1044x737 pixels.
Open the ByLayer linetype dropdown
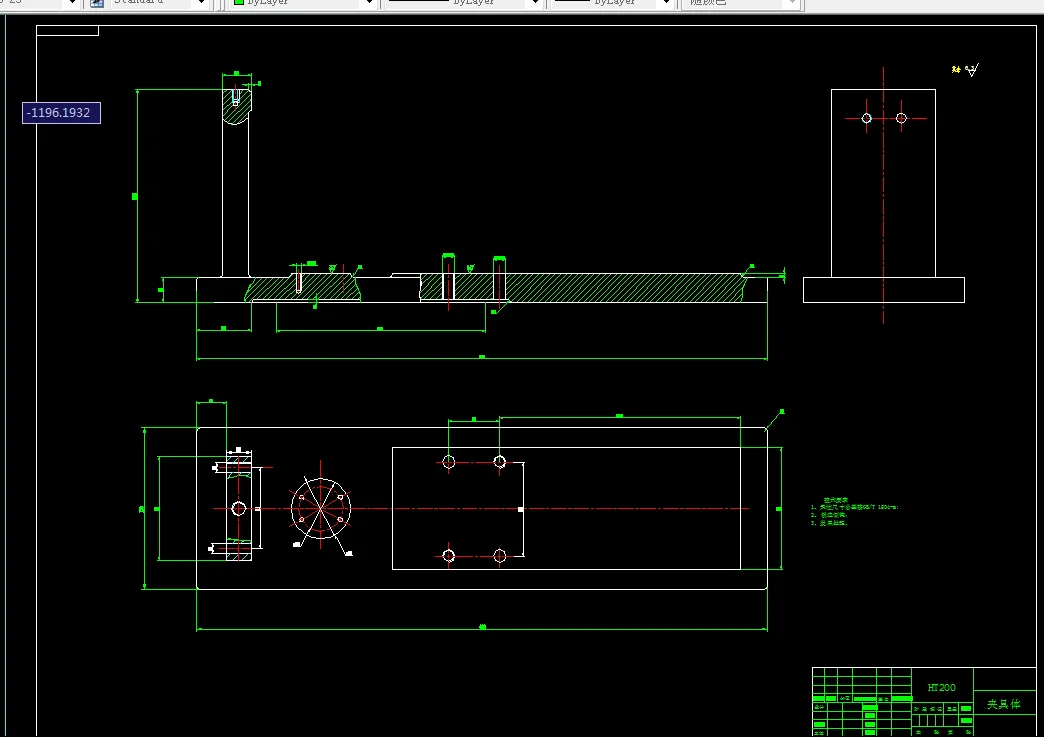[463, 4]
